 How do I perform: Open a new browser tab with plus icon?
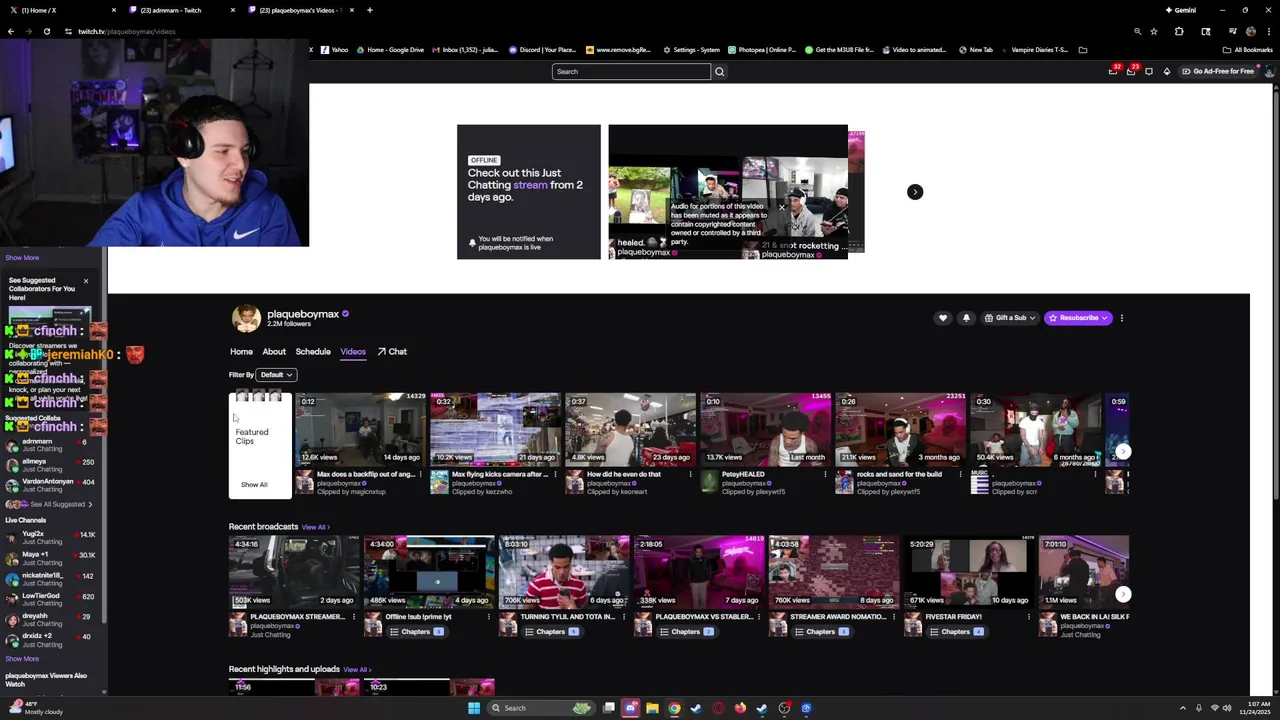(370, 10)
